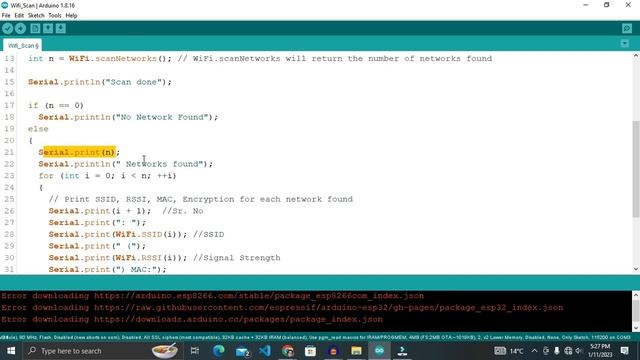Viewport: 640px width, 360px height.
Task: Click the downloads.arduino.cc error line
Action: point(192,320)
